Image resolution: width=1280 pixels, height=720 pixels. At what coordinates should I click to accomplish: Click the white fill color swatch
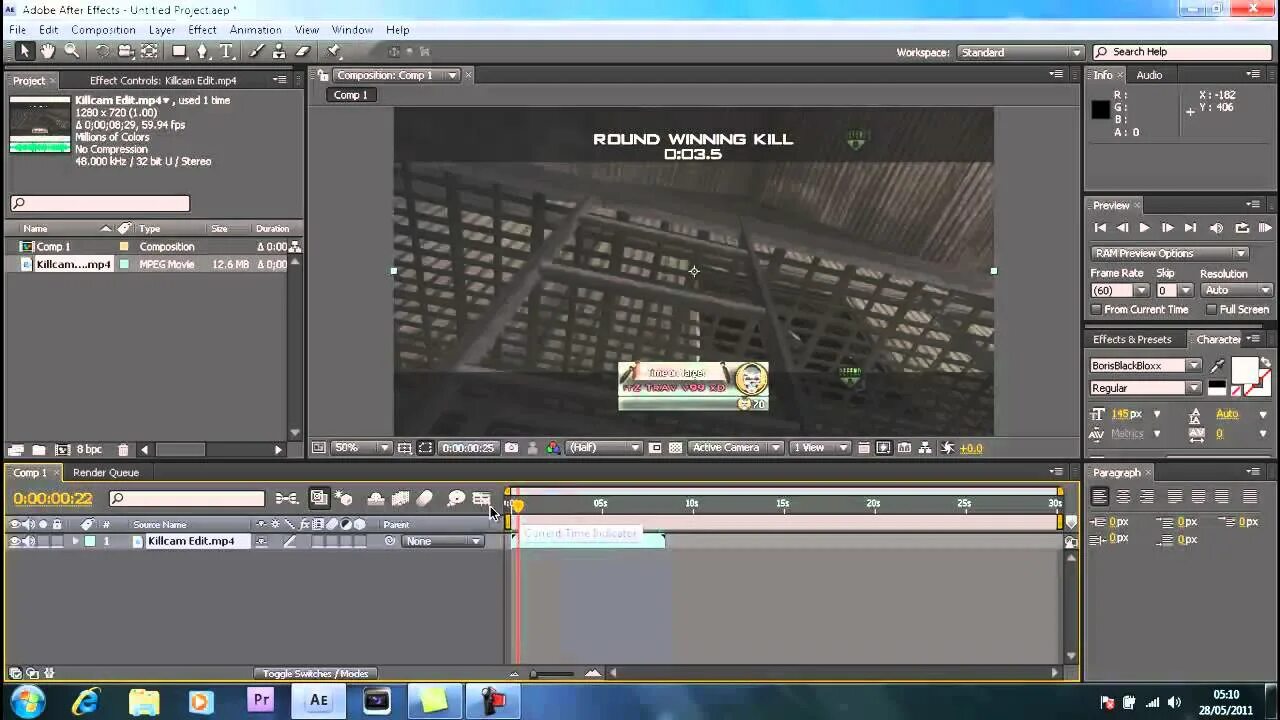[1243, 370]
